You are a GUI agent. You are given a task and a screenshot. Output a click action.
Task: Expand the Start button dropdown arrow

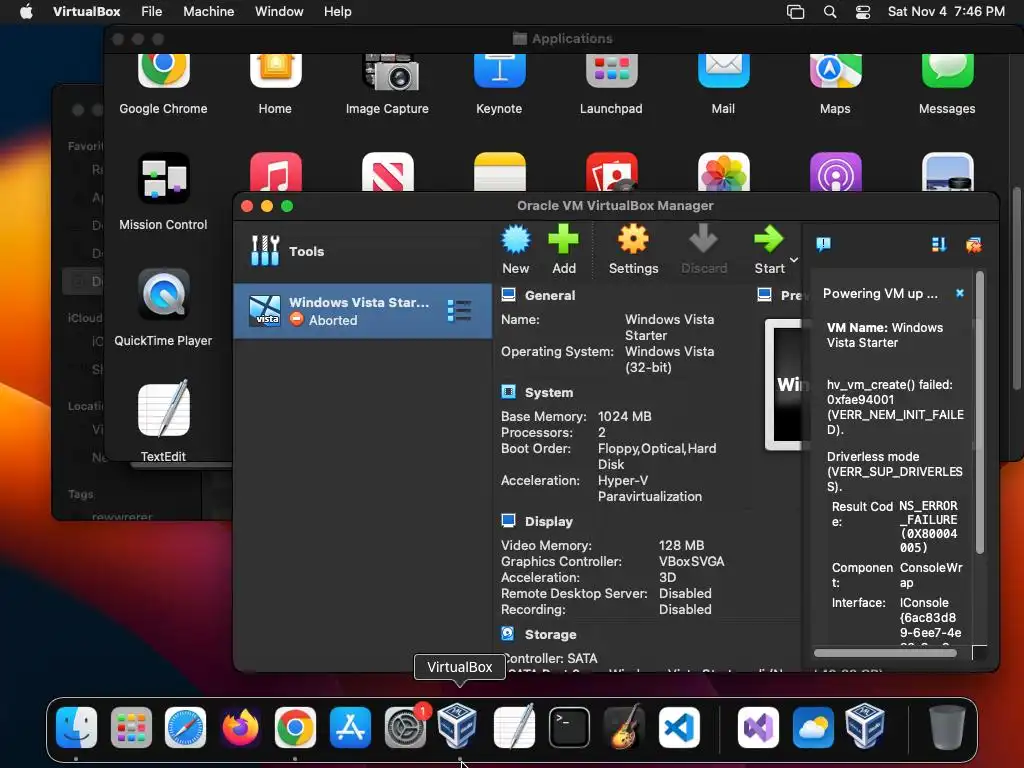pos(793,260)
